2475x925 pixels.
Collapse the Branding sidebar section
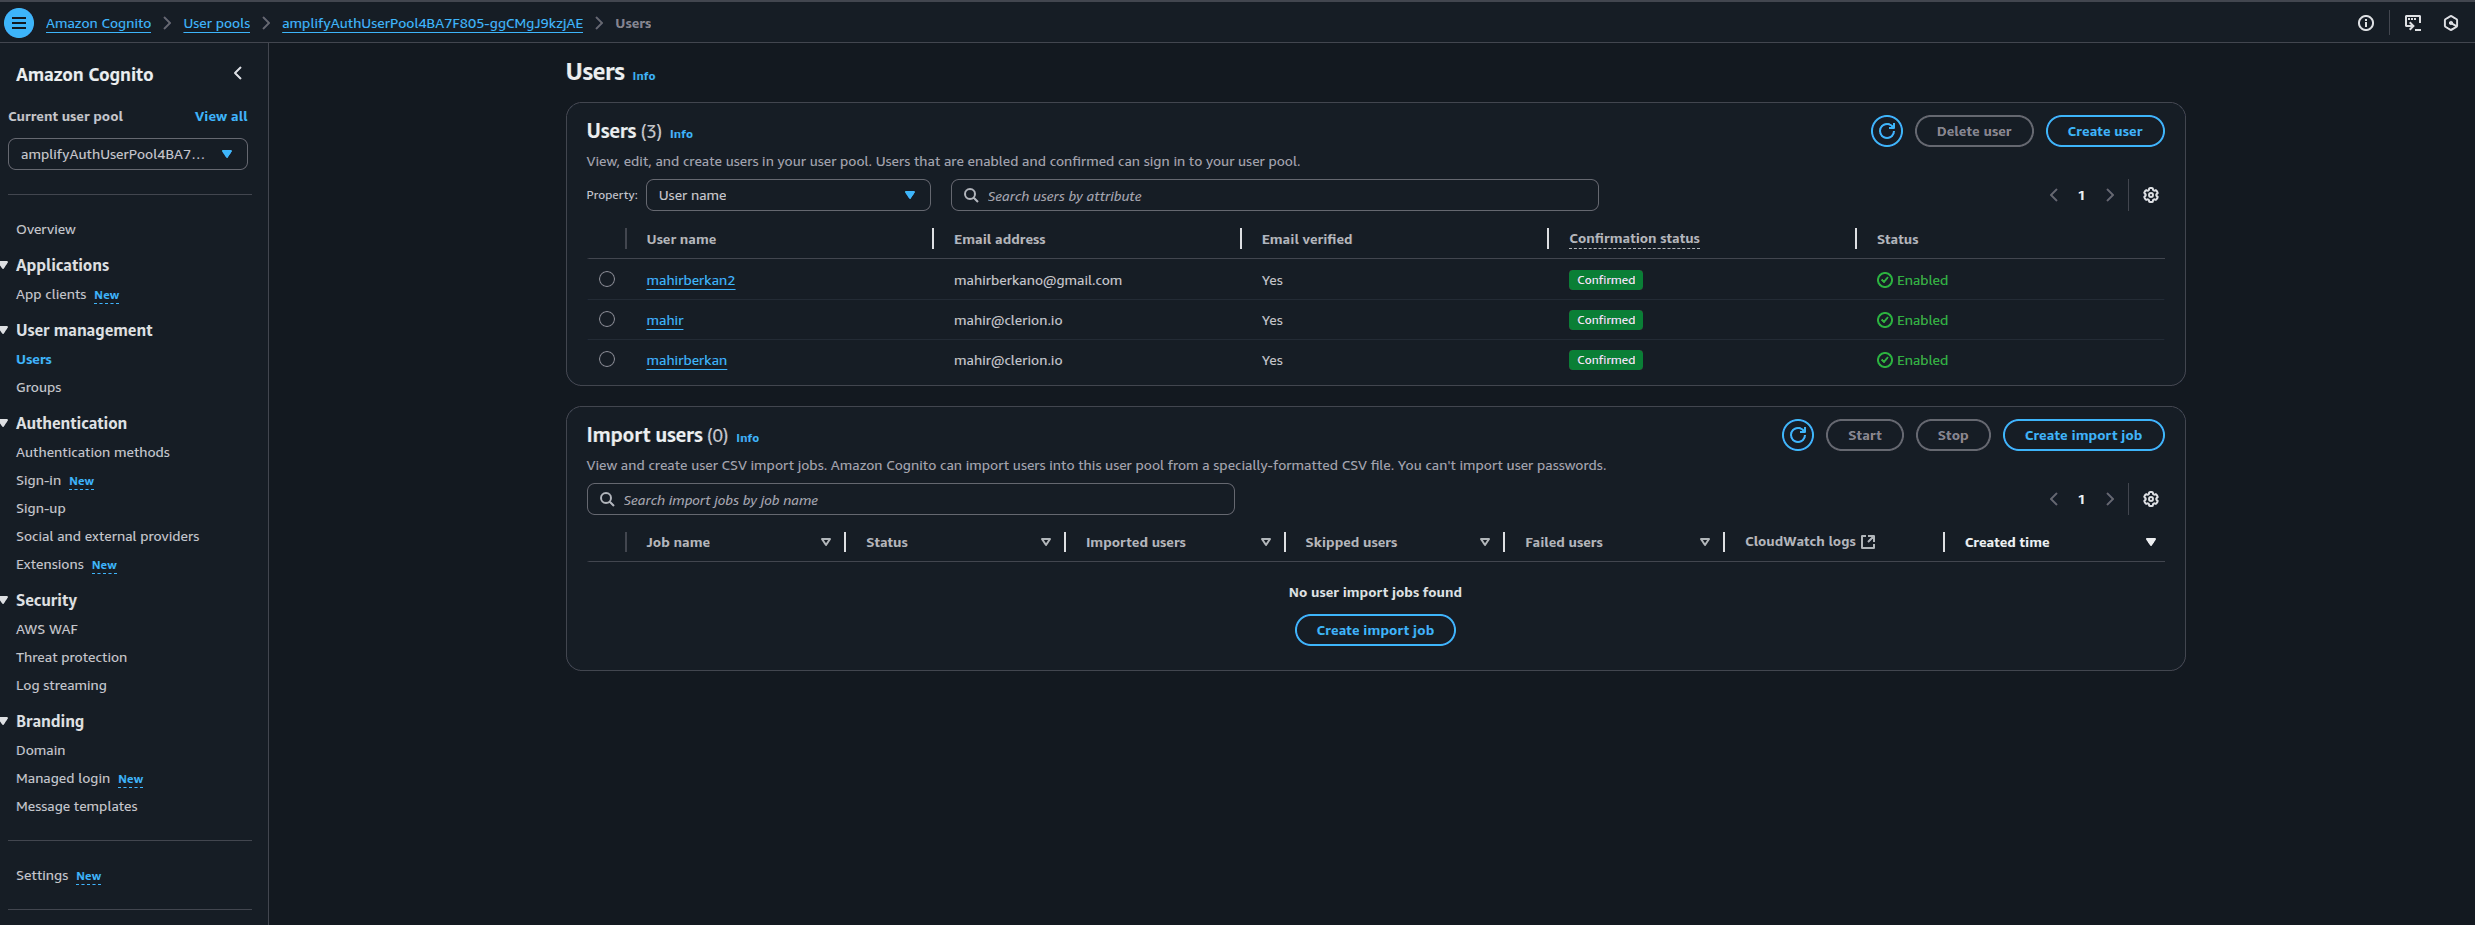(x=5, y=721)
